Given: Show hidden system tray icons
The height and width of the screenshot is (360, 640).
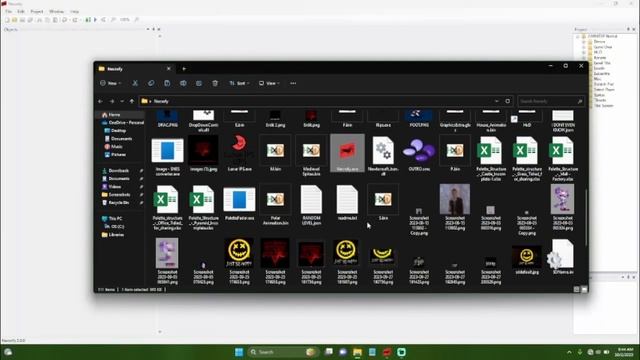Looking at the screenshot, I should pyautogui.click(x=569, y=352).
